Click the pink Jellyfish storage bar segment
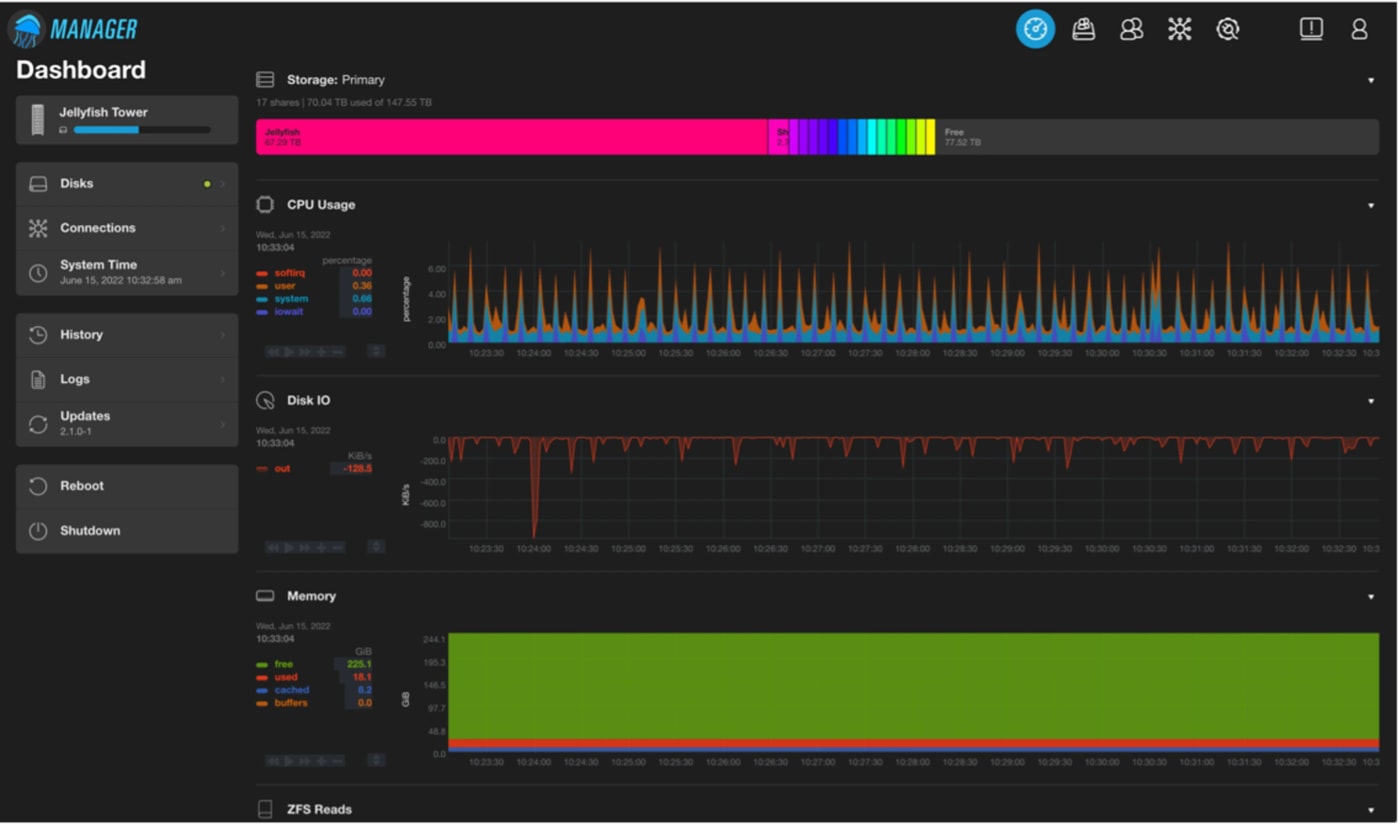Image resolution: width=1400 pixels, height=825 pixels. pos(510,137)
